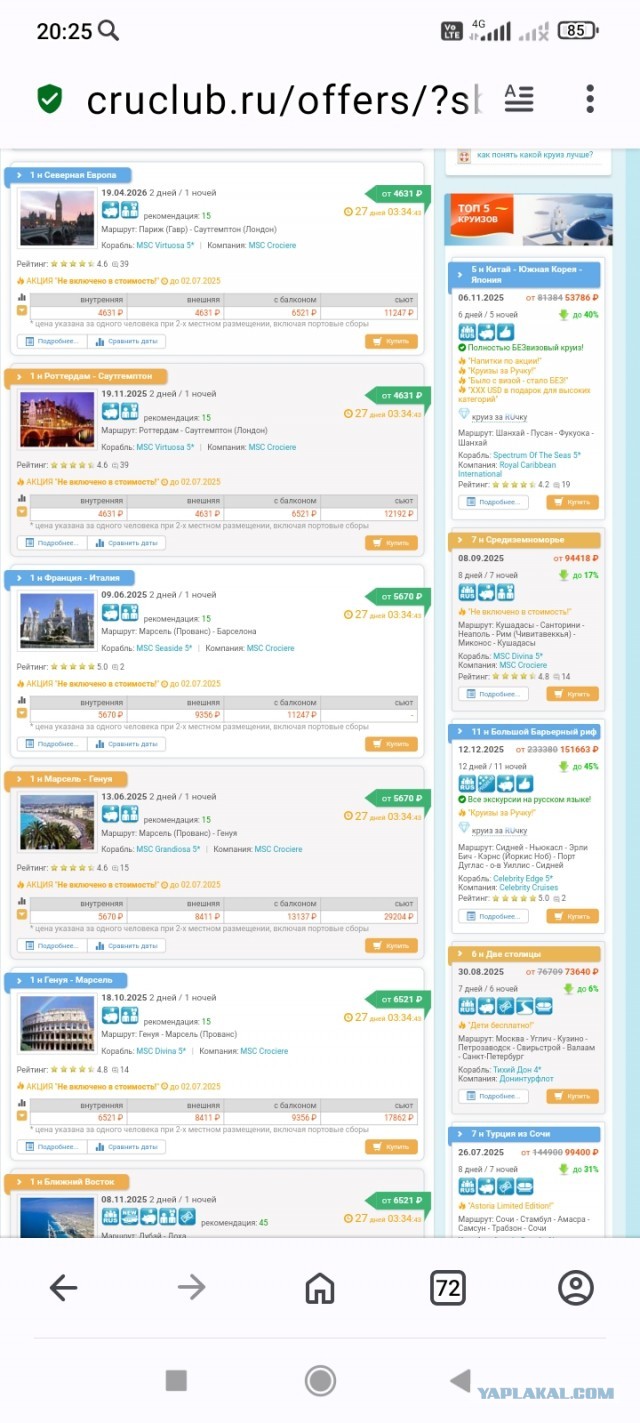
Task: Tap the green secure site shield icon
Action: coord(50,99)
